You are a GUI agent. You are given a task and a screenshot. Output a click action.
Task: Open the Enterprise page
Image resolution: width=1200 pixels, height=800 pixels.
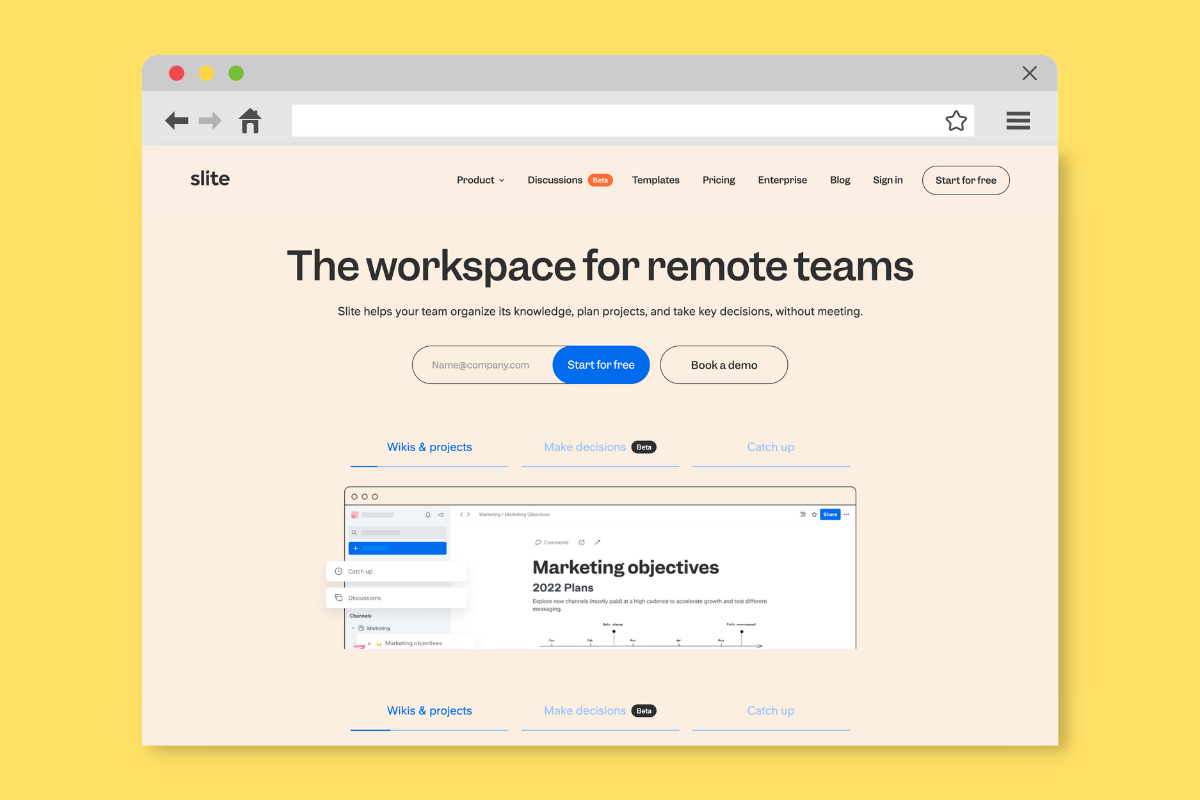[x=782, y=180]
